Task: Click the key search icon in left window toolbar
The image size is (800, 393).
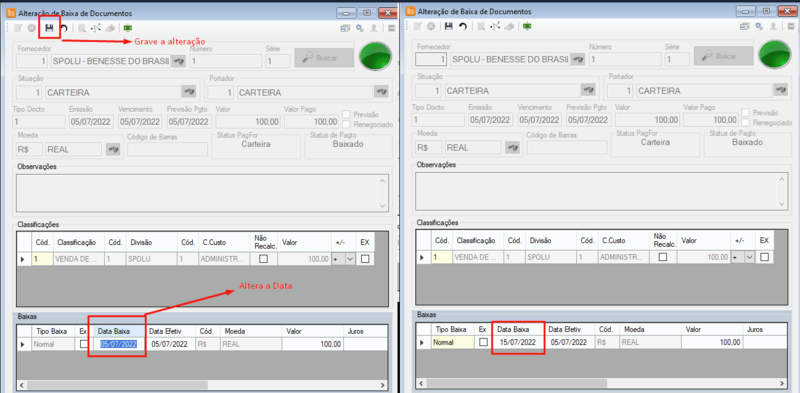Action: [360, 28]
